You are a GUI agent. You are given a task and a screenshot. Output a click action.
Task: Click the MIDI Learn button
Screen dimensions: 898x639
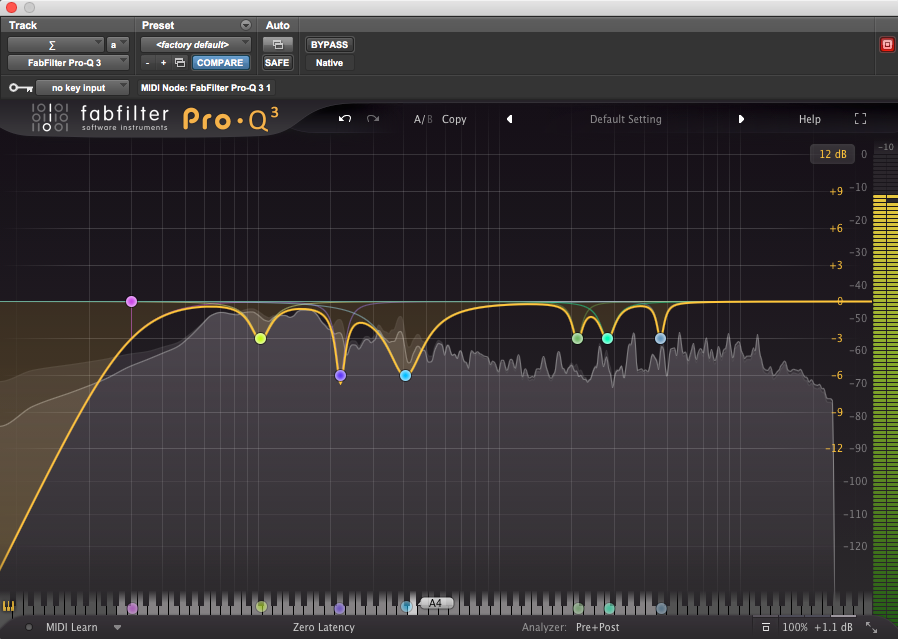point(72,628)
